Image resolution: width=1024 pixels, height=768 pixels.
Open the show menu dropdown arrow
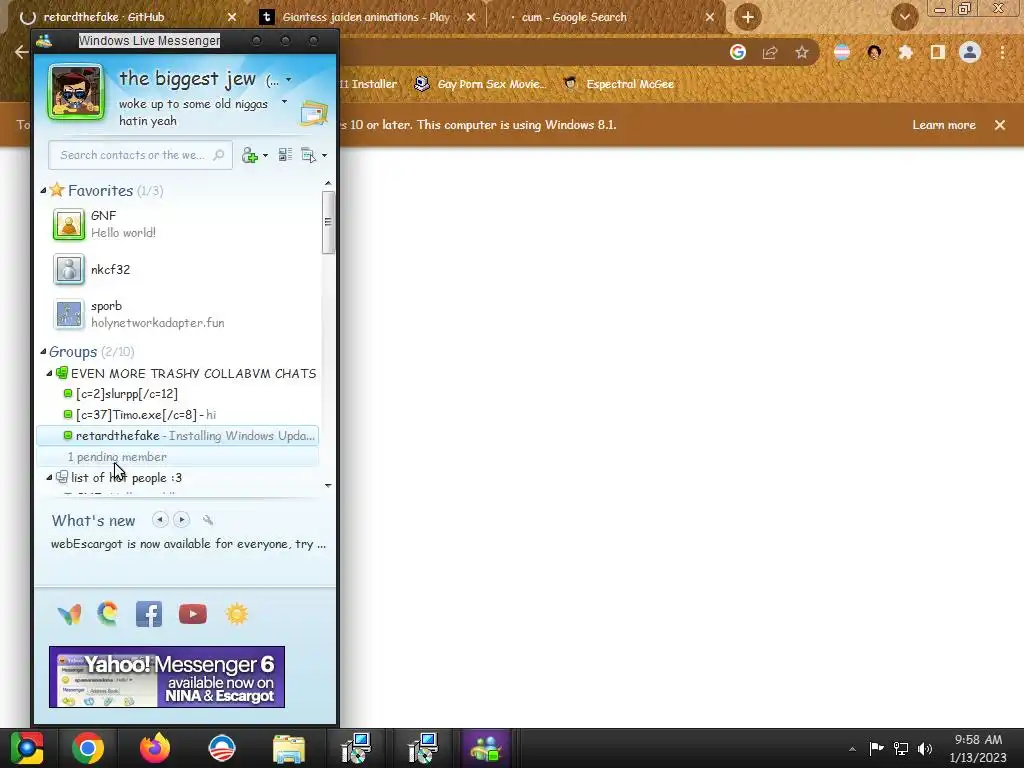click(x=325, y=156)
